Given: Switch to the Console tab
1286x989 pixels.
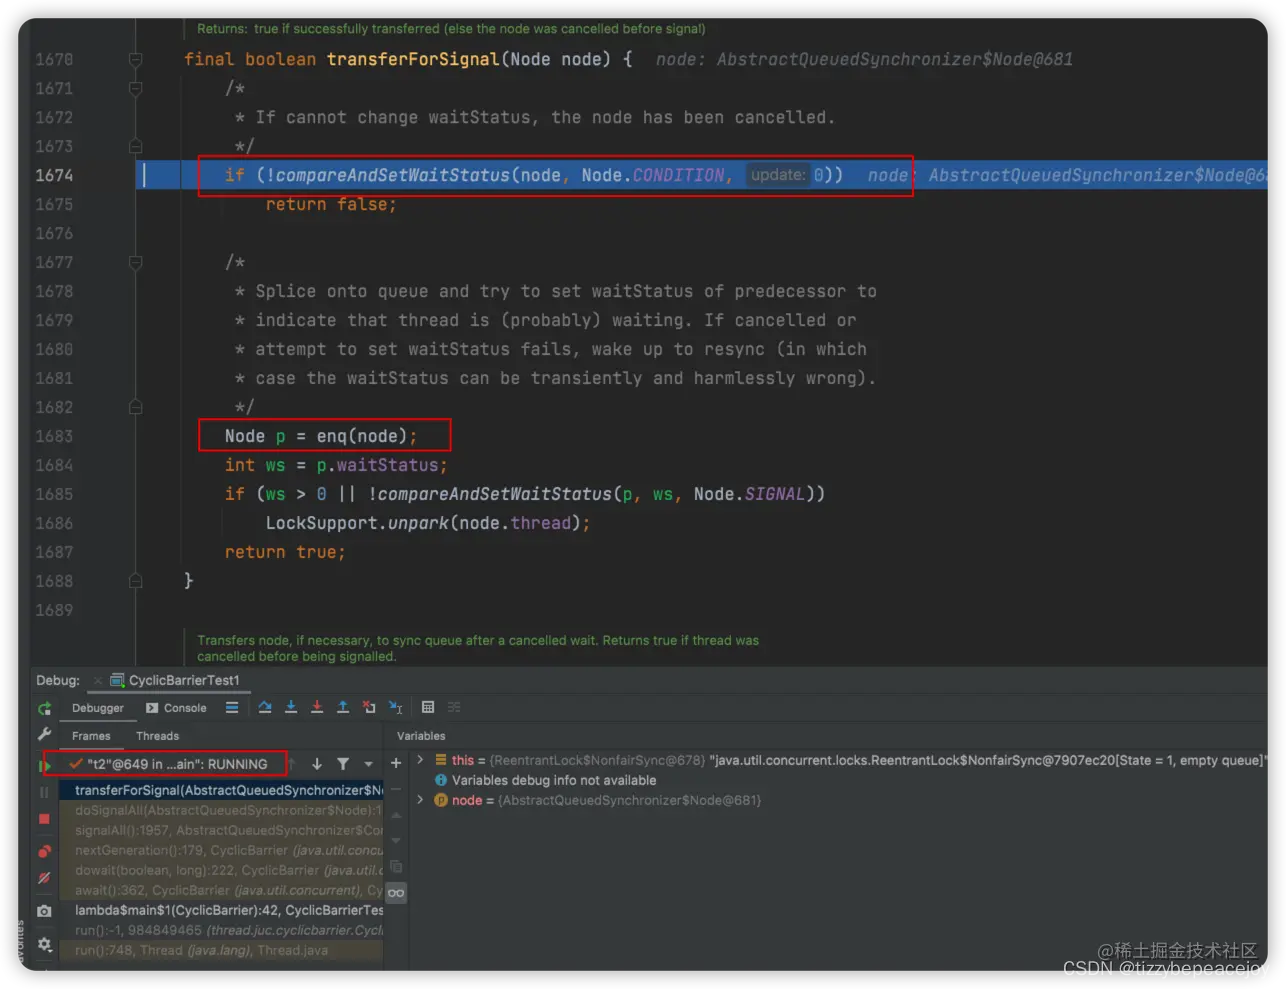Looking at the screenshot, I should point(176,708).
